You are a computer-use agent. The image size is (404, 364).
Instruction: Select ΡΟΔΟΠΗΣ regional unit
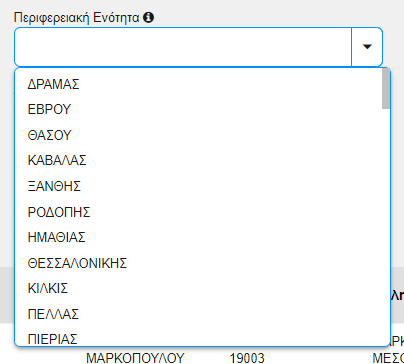202,212
